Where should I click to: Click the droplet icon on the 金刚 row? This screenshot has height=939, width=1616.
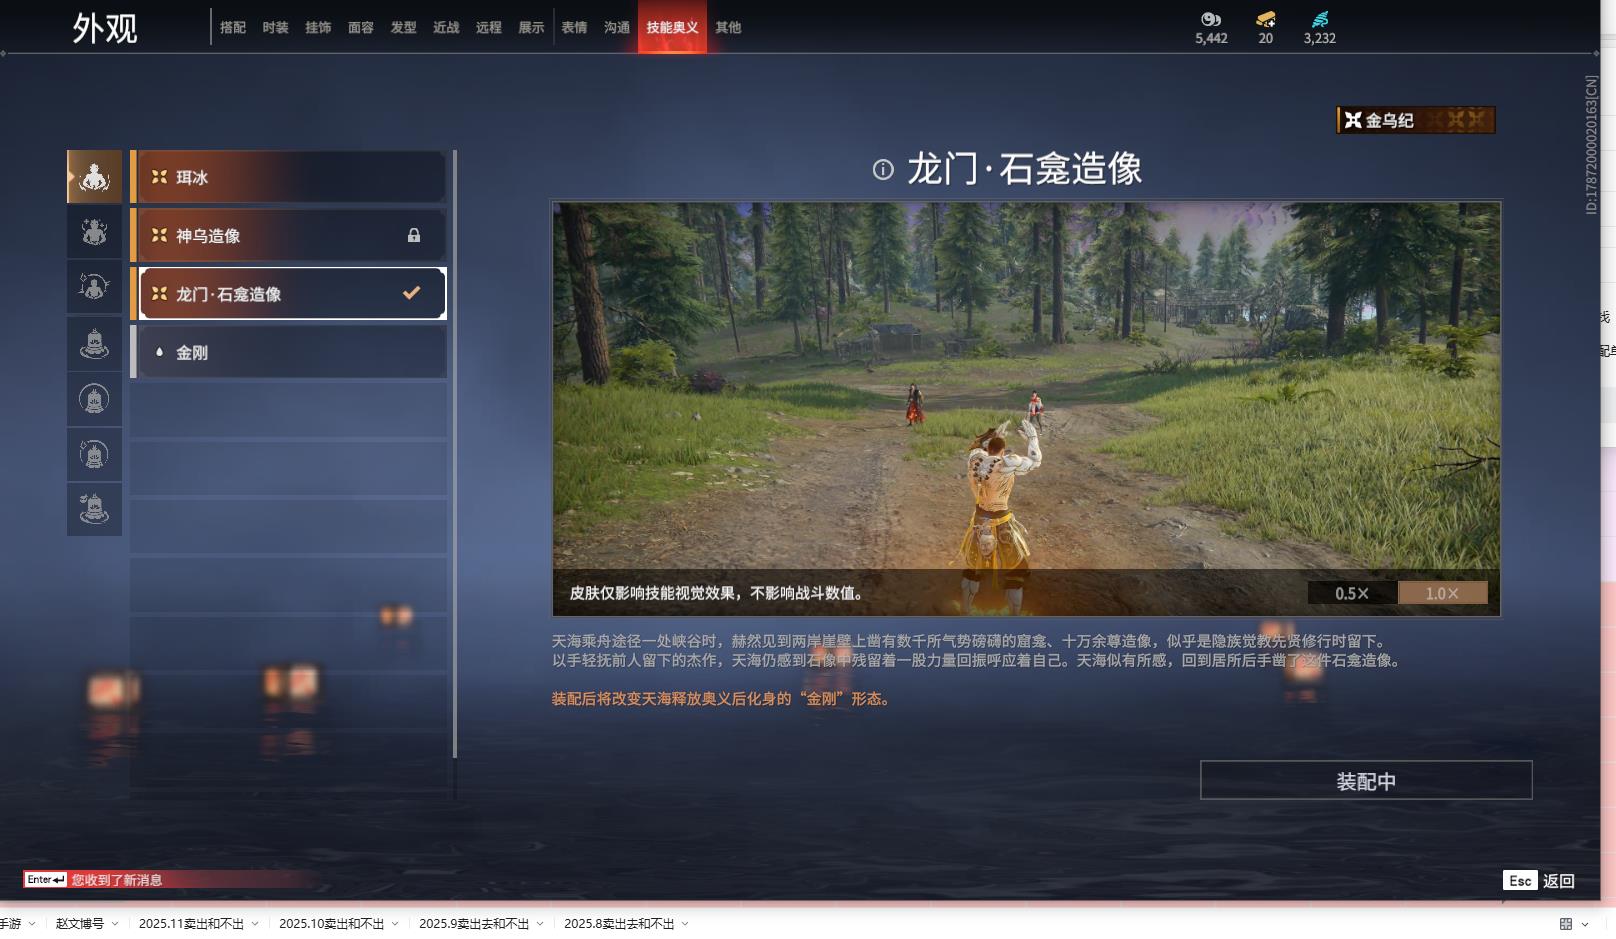[x=159, y=352]
